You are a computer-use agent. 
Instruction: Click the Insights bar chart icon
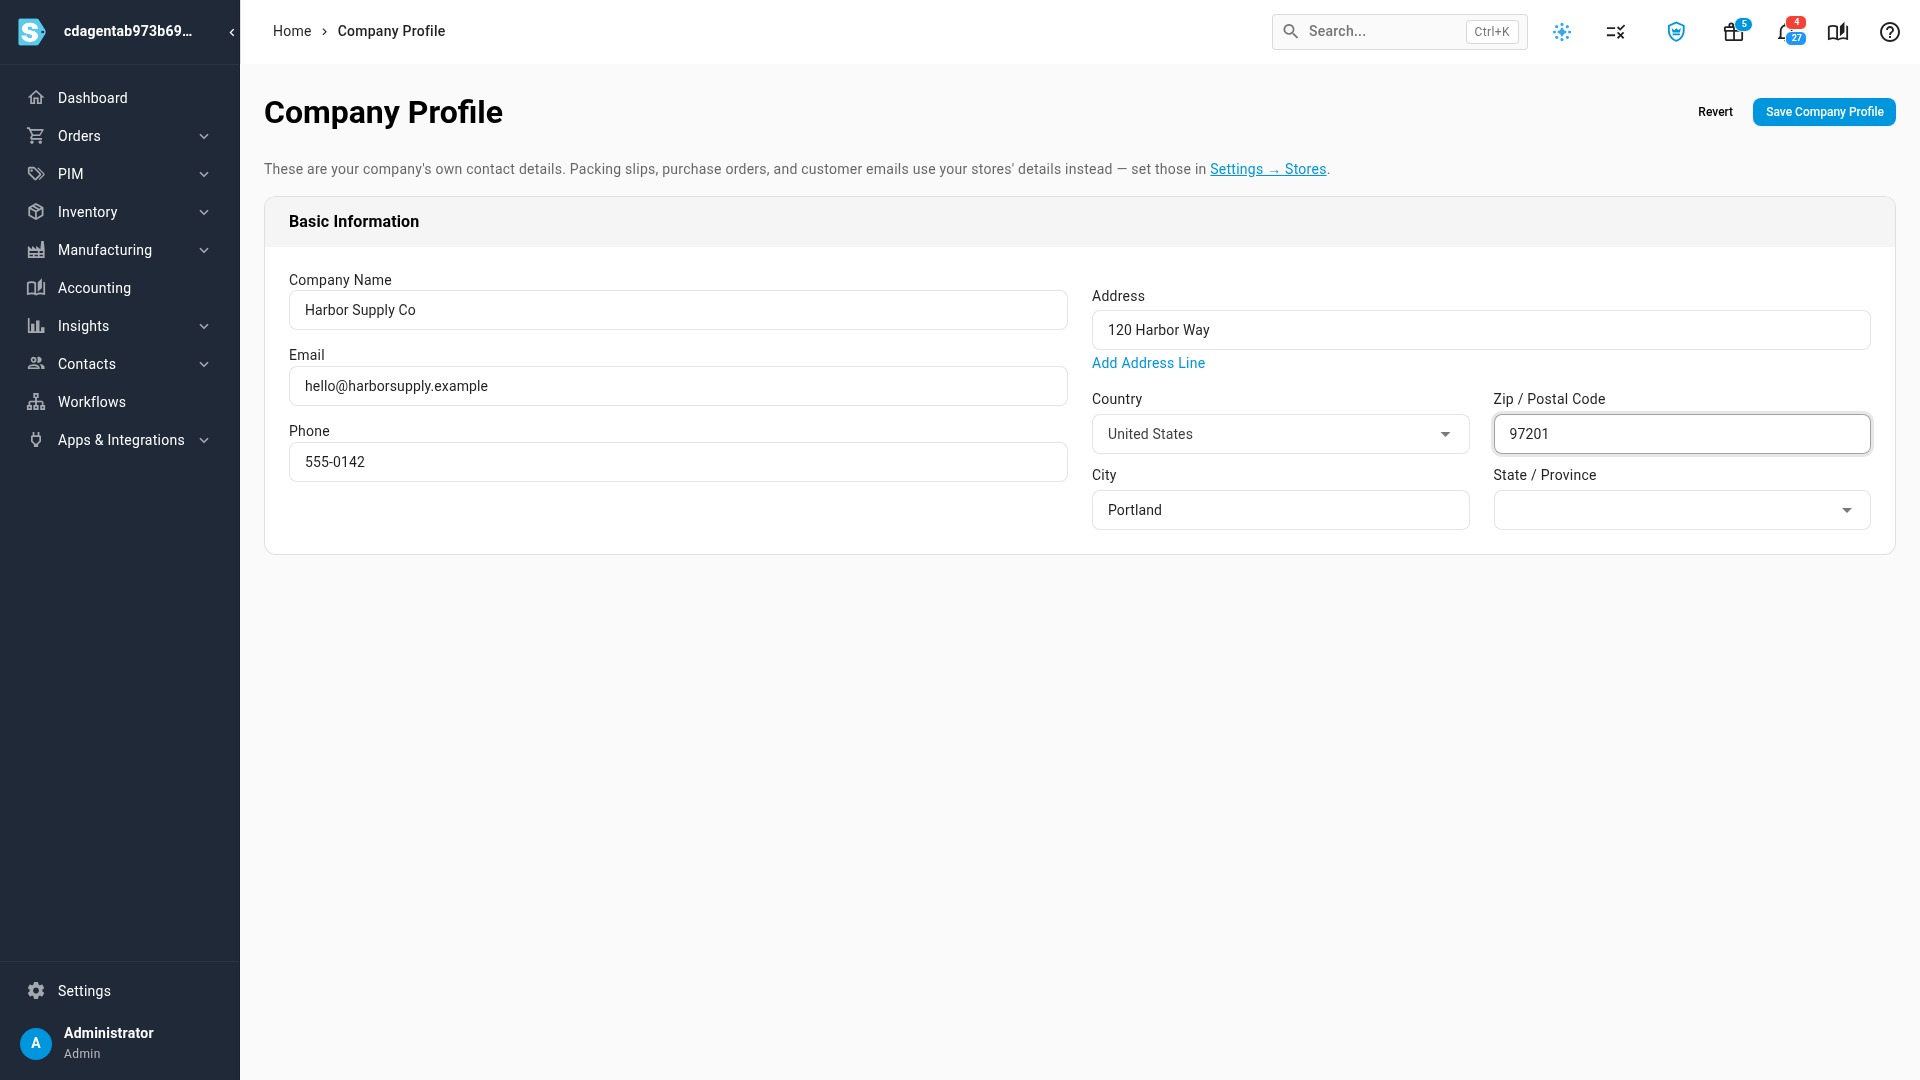36,326
